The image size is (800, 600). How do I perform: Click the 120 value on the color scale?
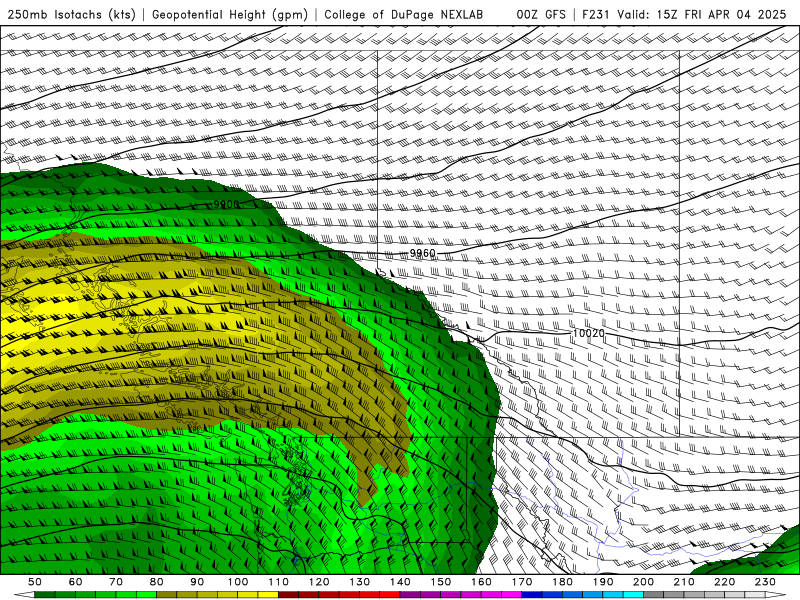point(319,582)
